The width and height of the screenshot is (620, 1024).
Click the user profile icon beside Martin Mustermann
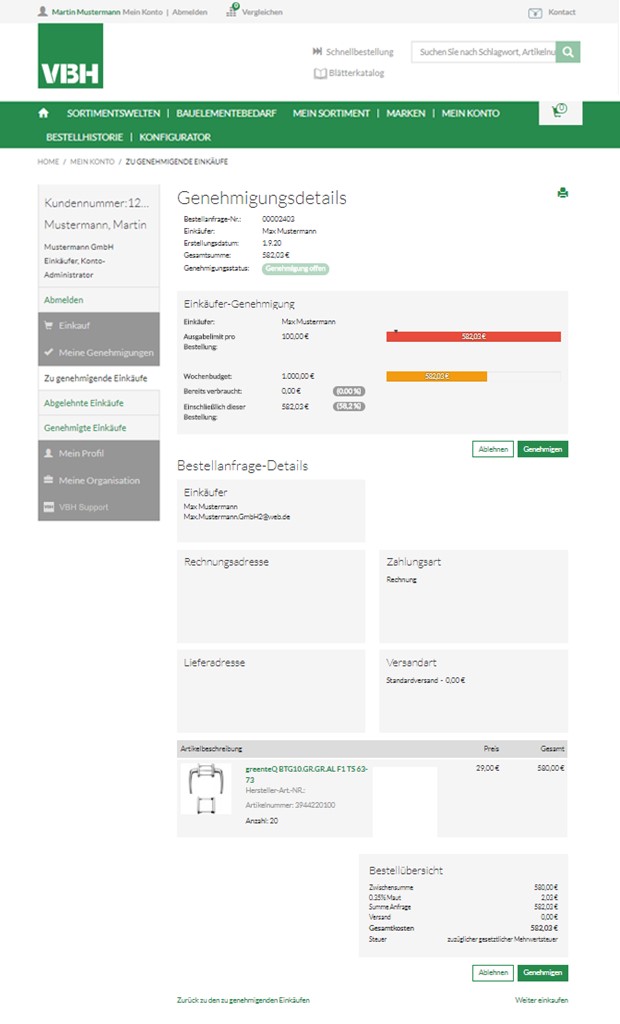pos(42,11)
